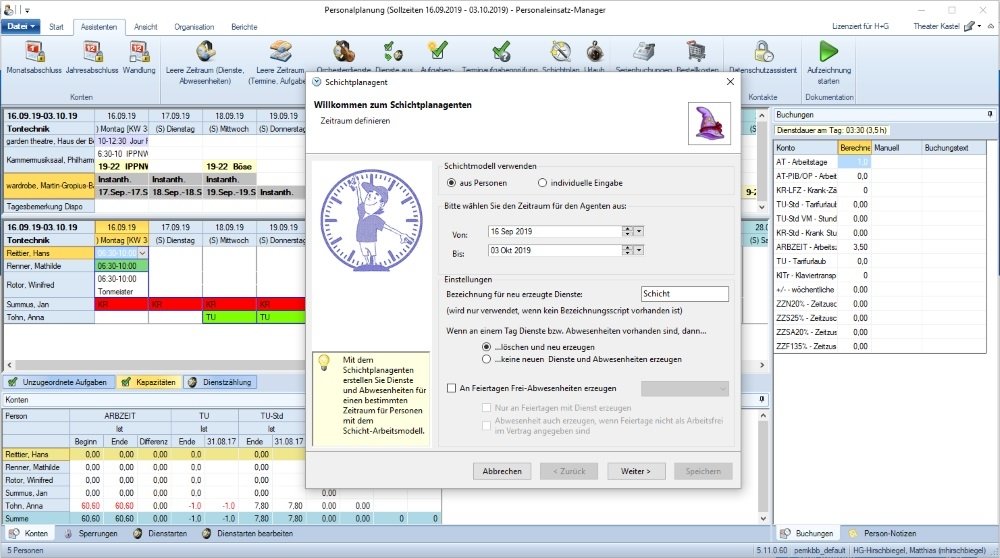Open the Bis date calendar dropdown
Image resolution: width=1000 pixels, height=558 pixels.
tap(638, 251)
